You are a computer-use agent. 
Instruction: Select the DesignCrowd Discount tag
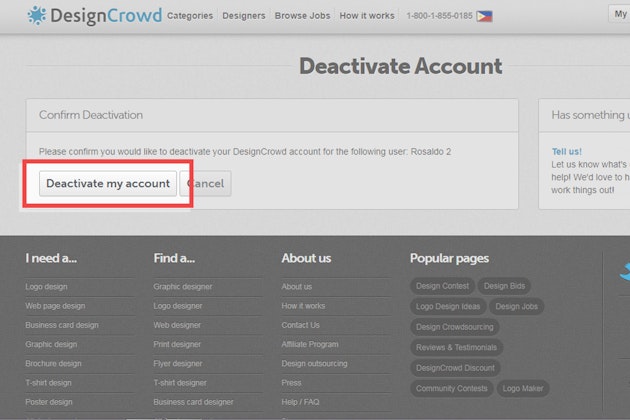click(x=455, y=368)
